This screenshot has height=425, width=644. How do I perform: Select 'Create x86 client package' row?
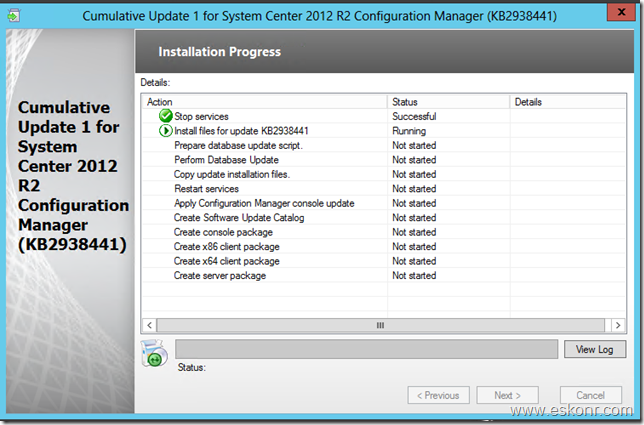(x=384, y=247)
